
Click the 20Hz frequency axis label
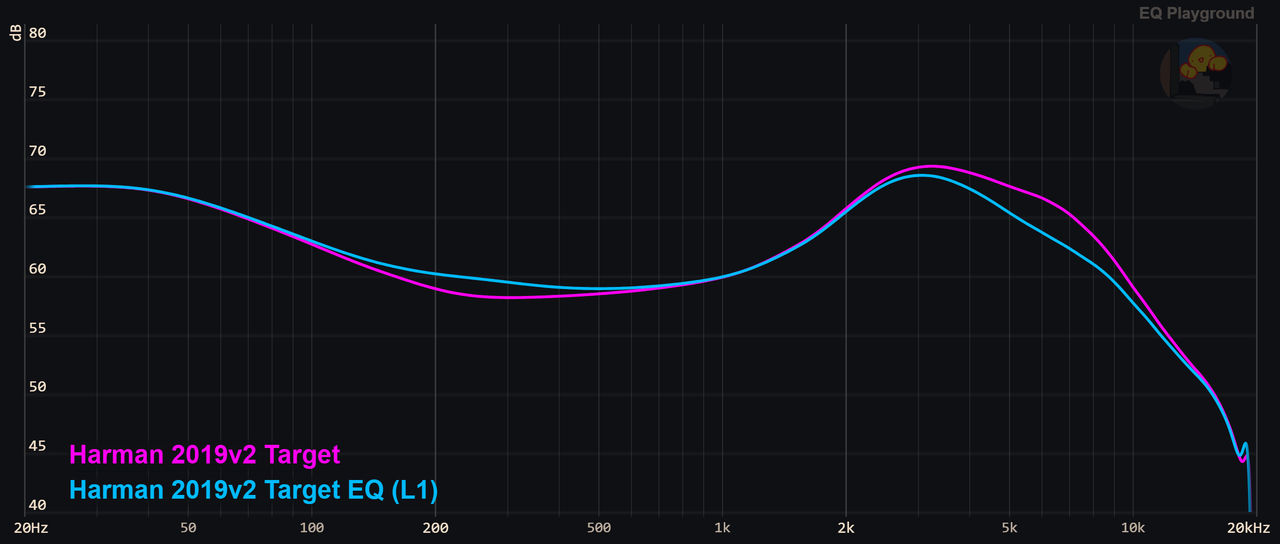click(x=29, y=528)
